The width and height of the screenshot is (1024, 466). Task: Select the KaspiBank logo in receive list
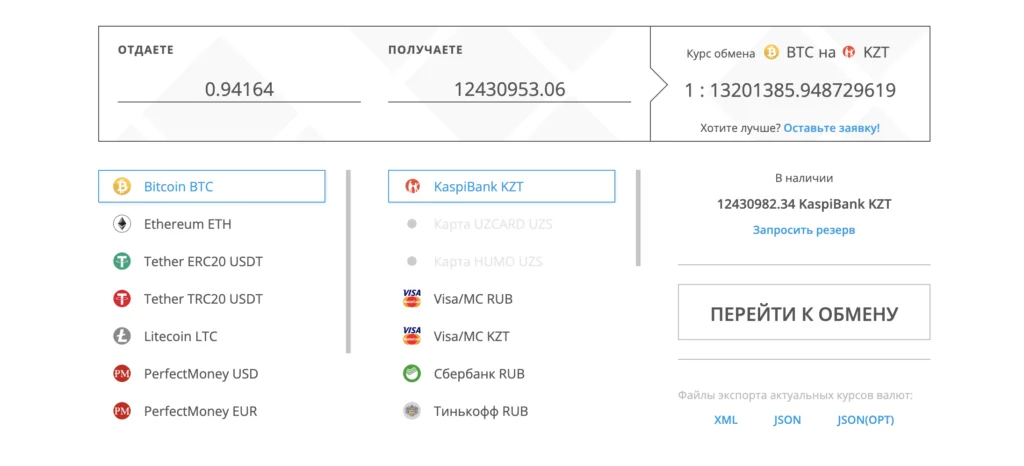[x=412, y=187]
